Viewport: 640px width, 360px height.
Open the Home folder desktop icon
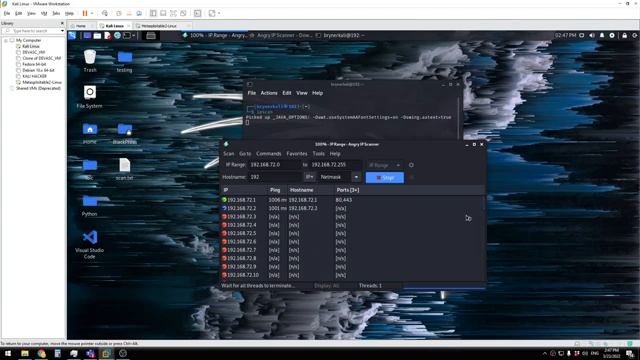(90, 133)
